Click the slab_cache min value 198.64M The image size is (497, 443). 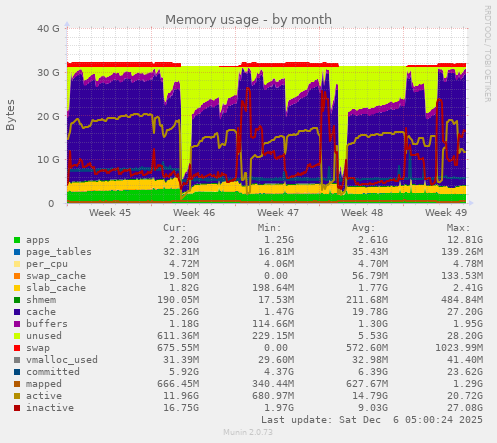tap(273, 288)
